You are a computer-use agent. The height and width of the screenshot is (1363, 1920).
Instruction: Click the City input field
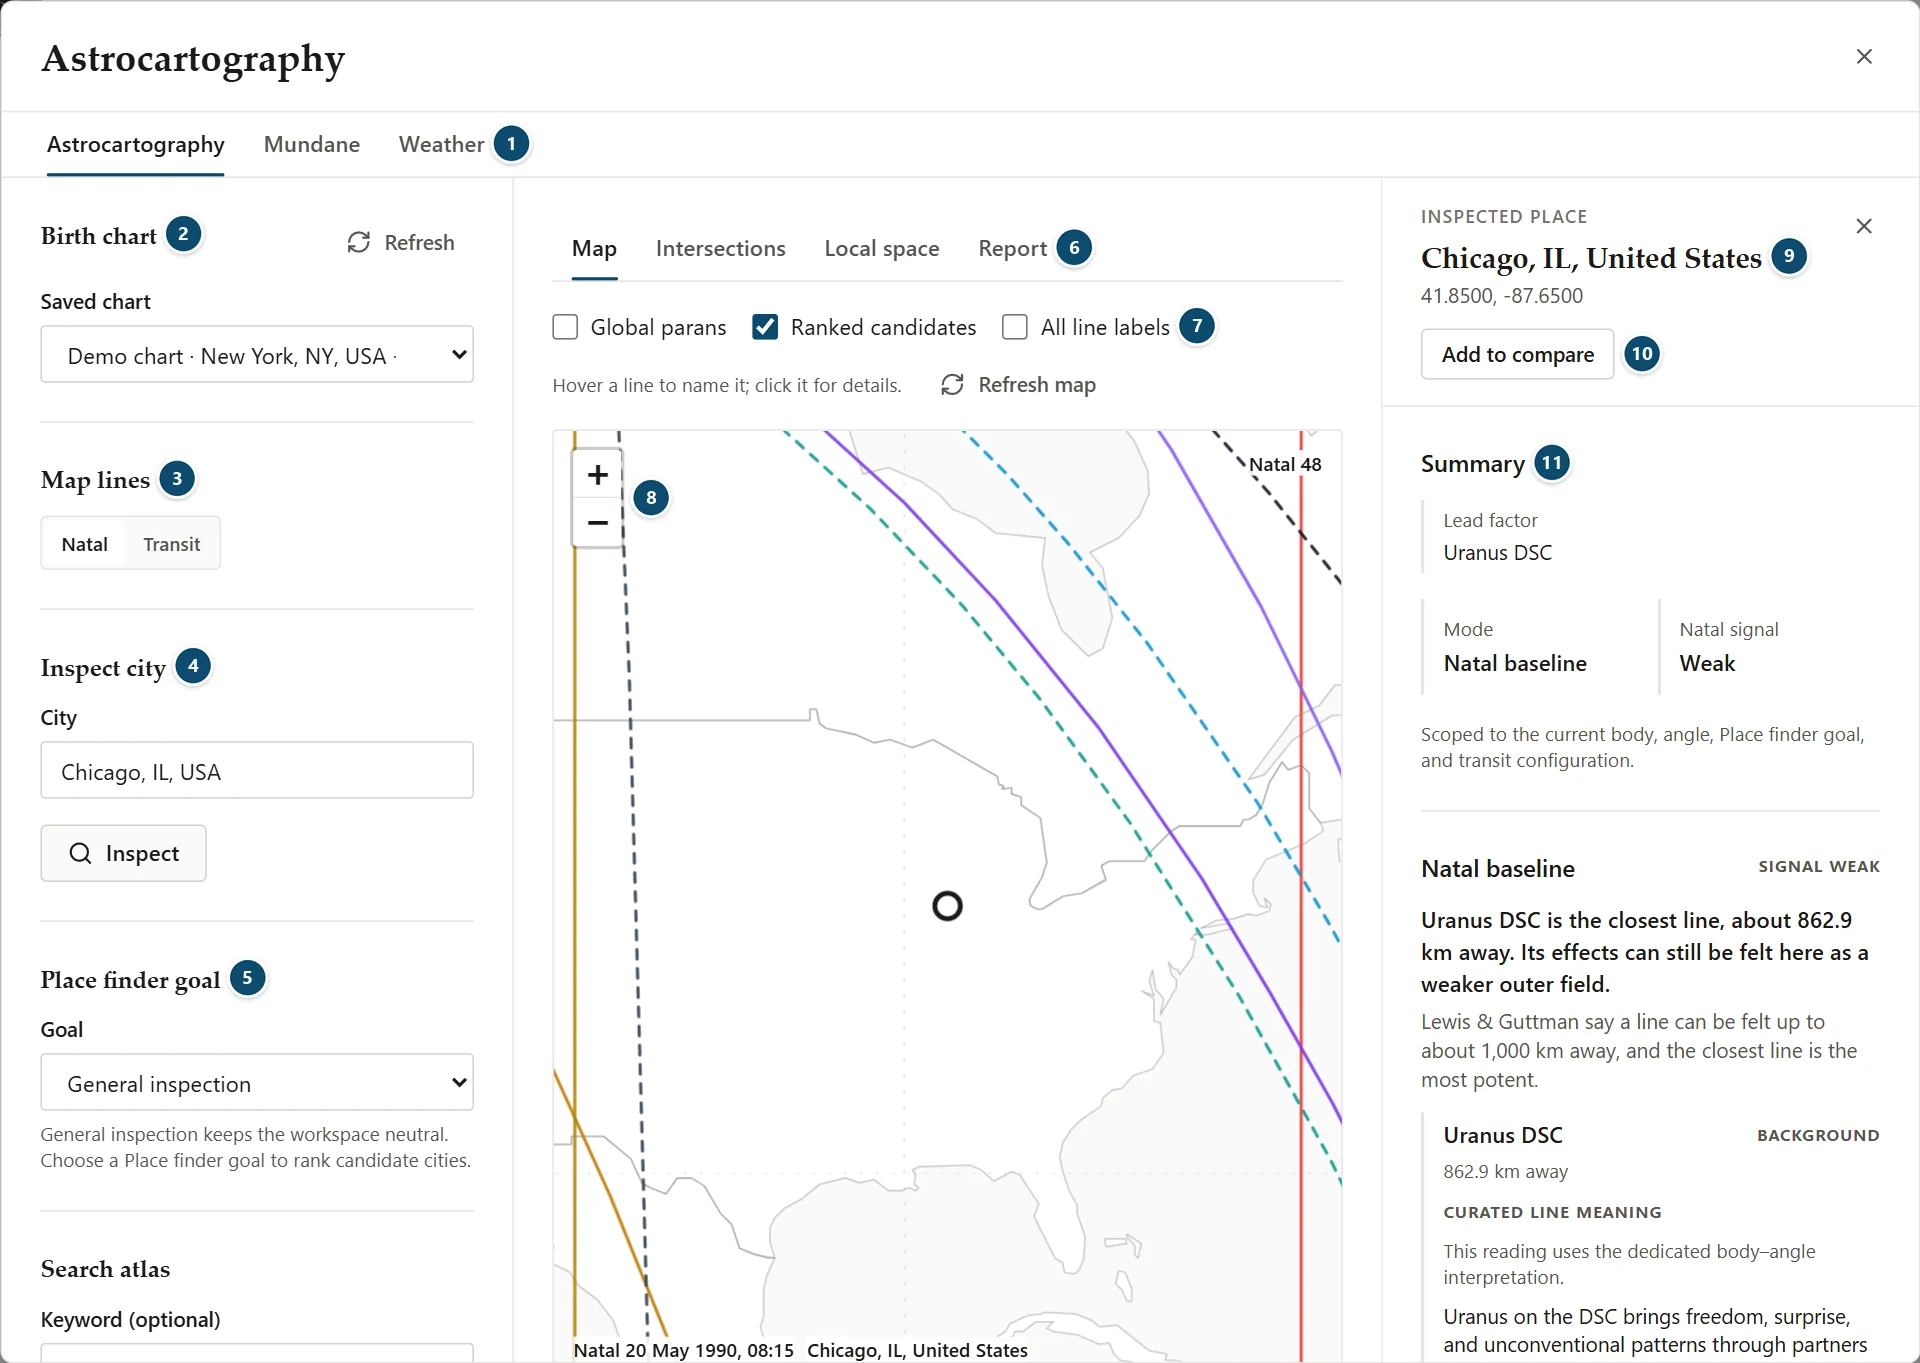(257, 771)
